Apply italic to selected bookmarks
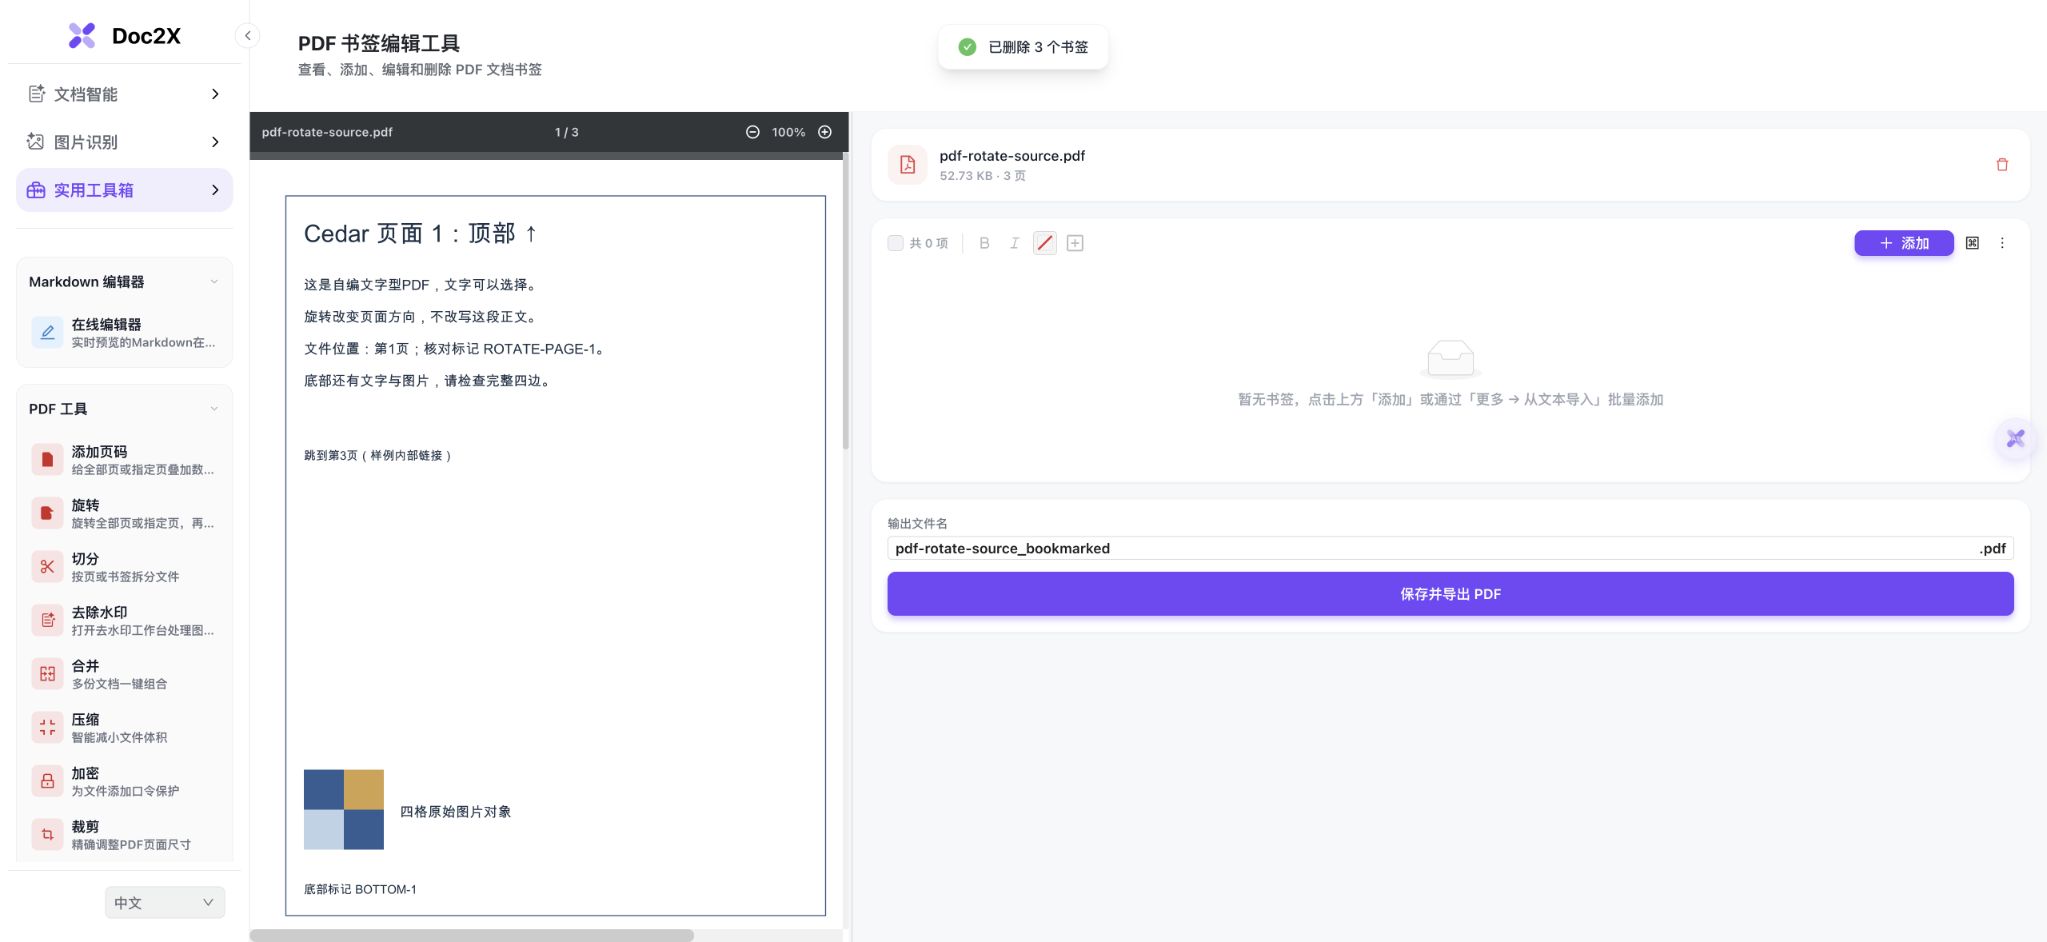The height and width of the screenshot is (942, 2047). pos(1014,243)
